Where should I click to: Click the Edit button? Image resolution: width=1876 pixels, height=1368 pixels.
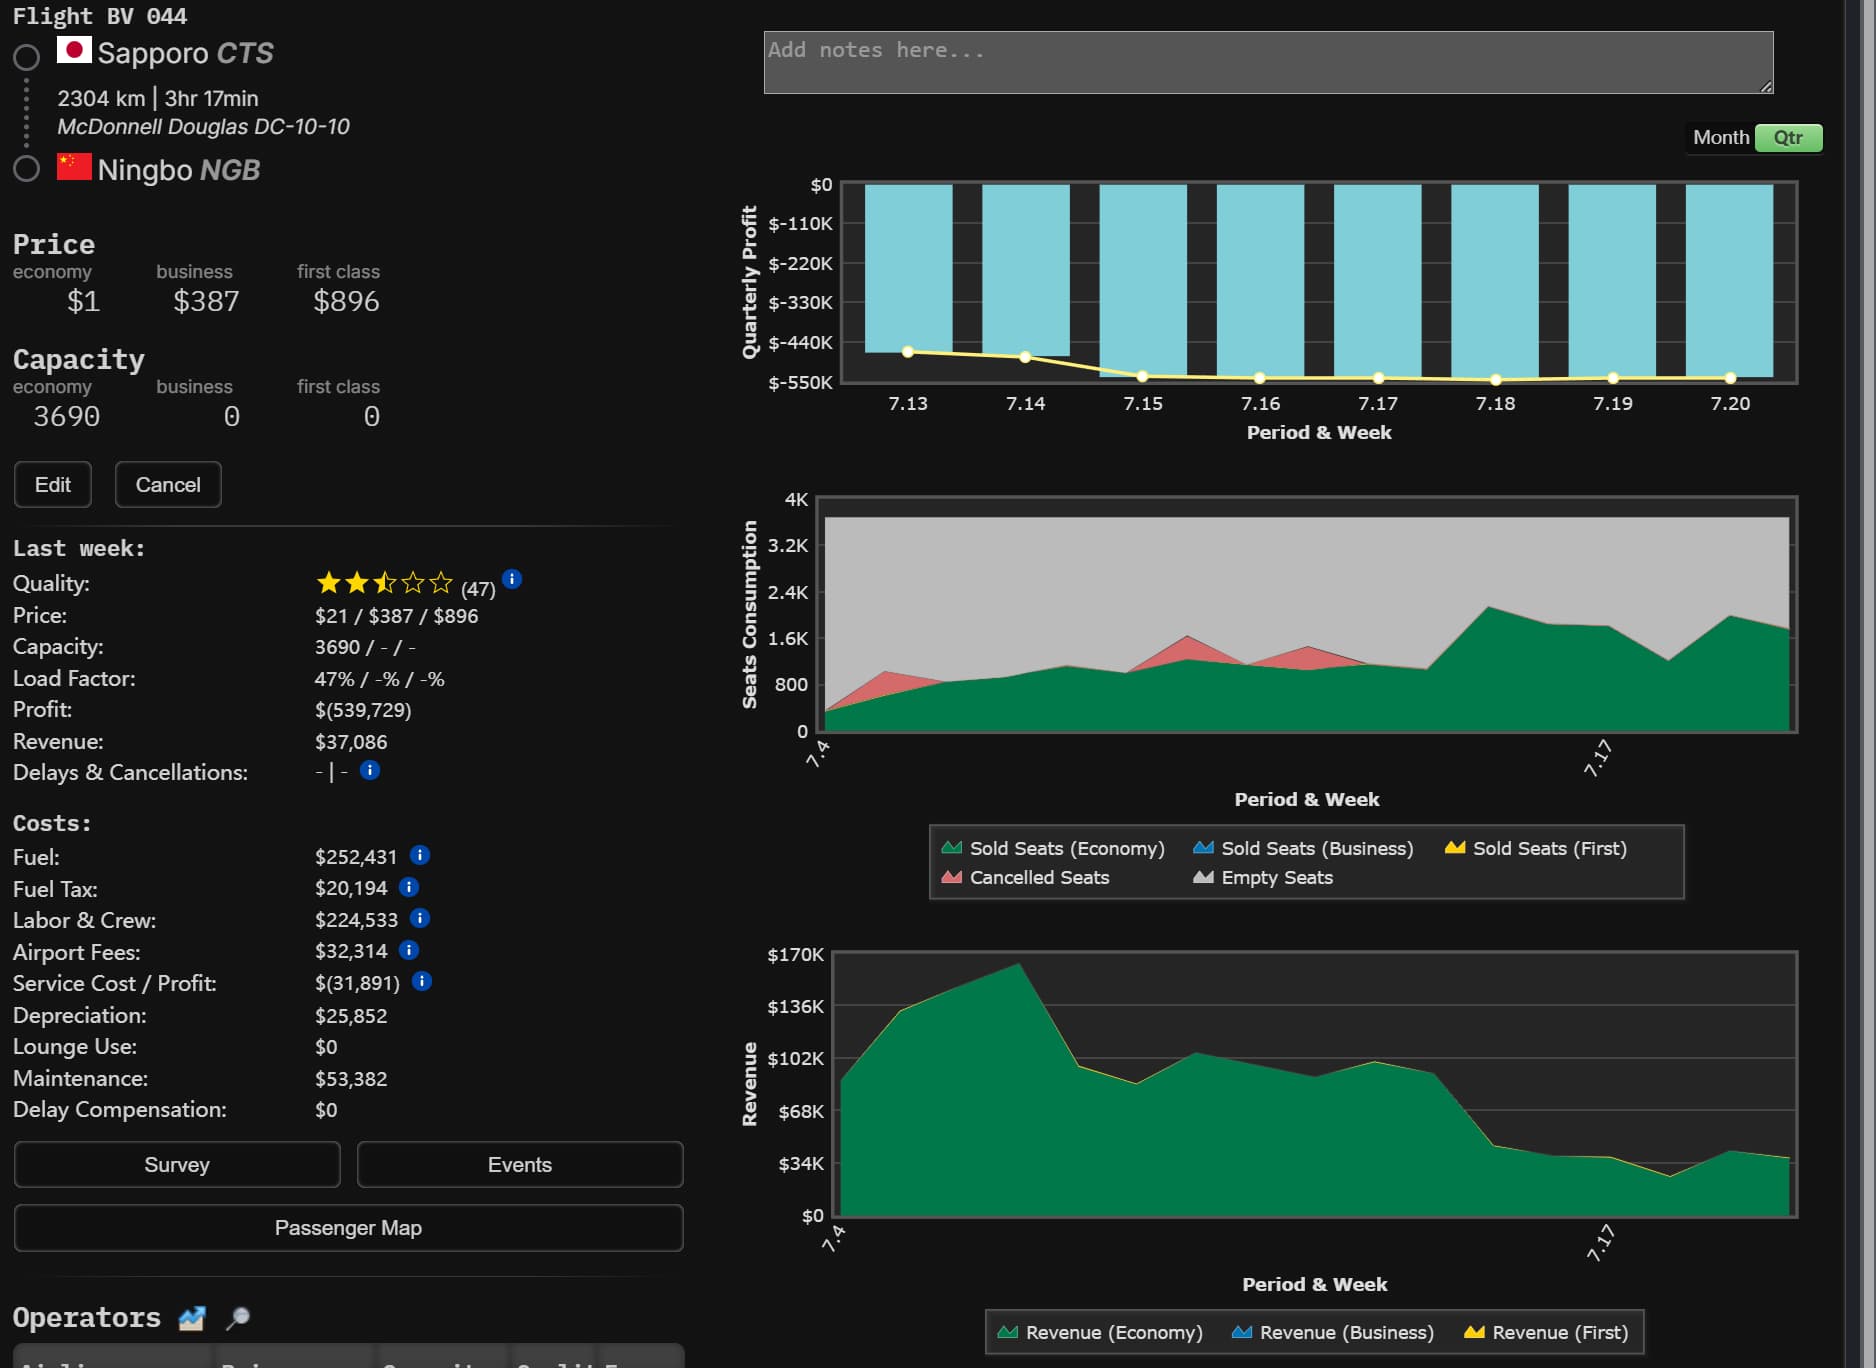pyautogui.click(x=53, y=485)
